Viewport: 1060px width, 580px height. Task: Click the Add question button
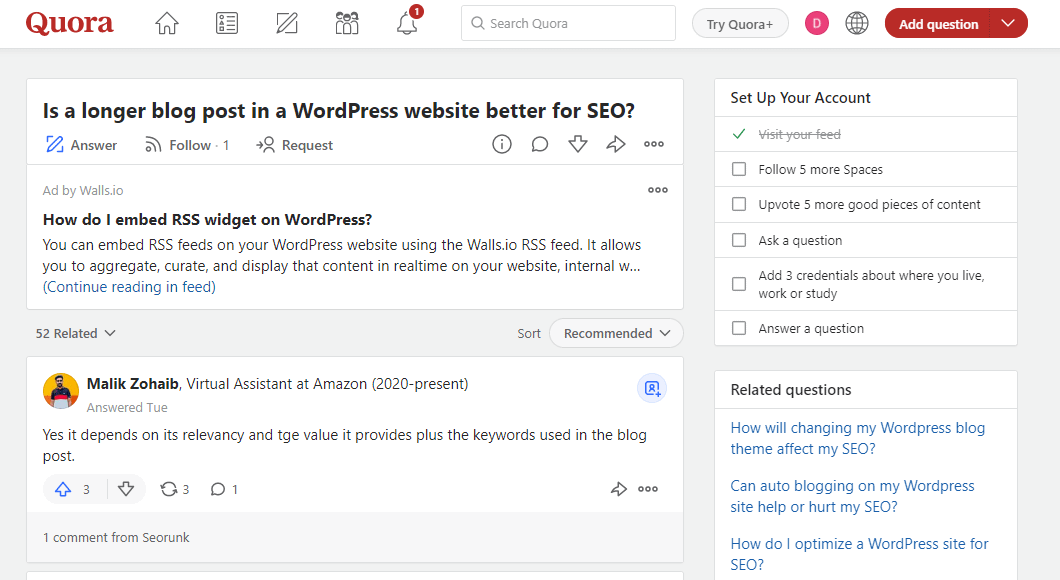coord(938,24)
